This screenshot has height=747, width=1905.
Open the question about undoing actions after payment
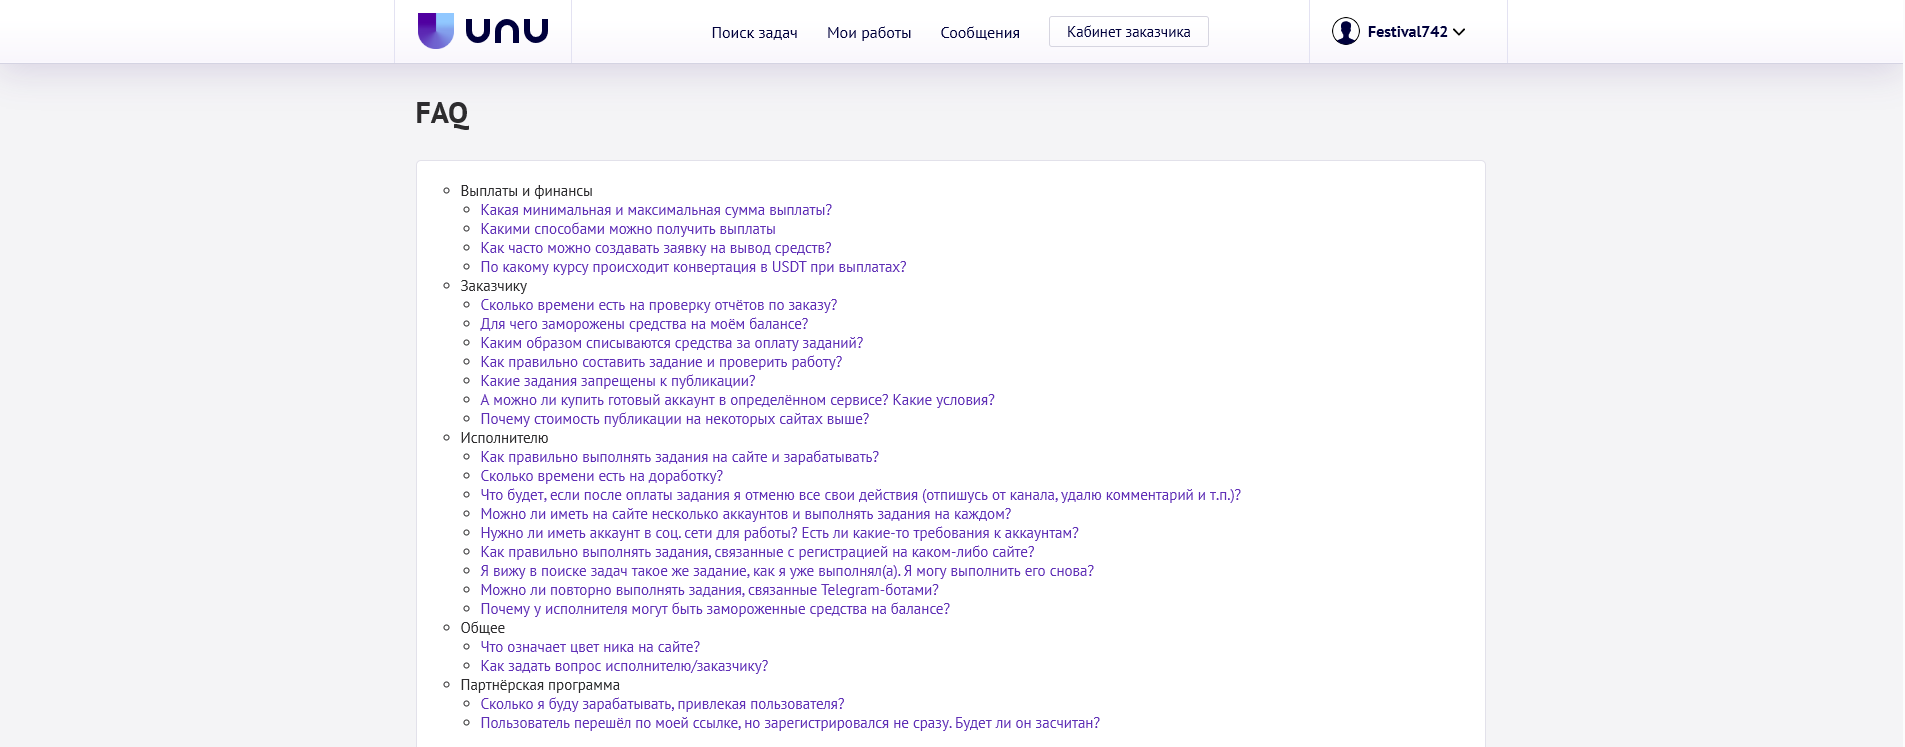point(861,495)
